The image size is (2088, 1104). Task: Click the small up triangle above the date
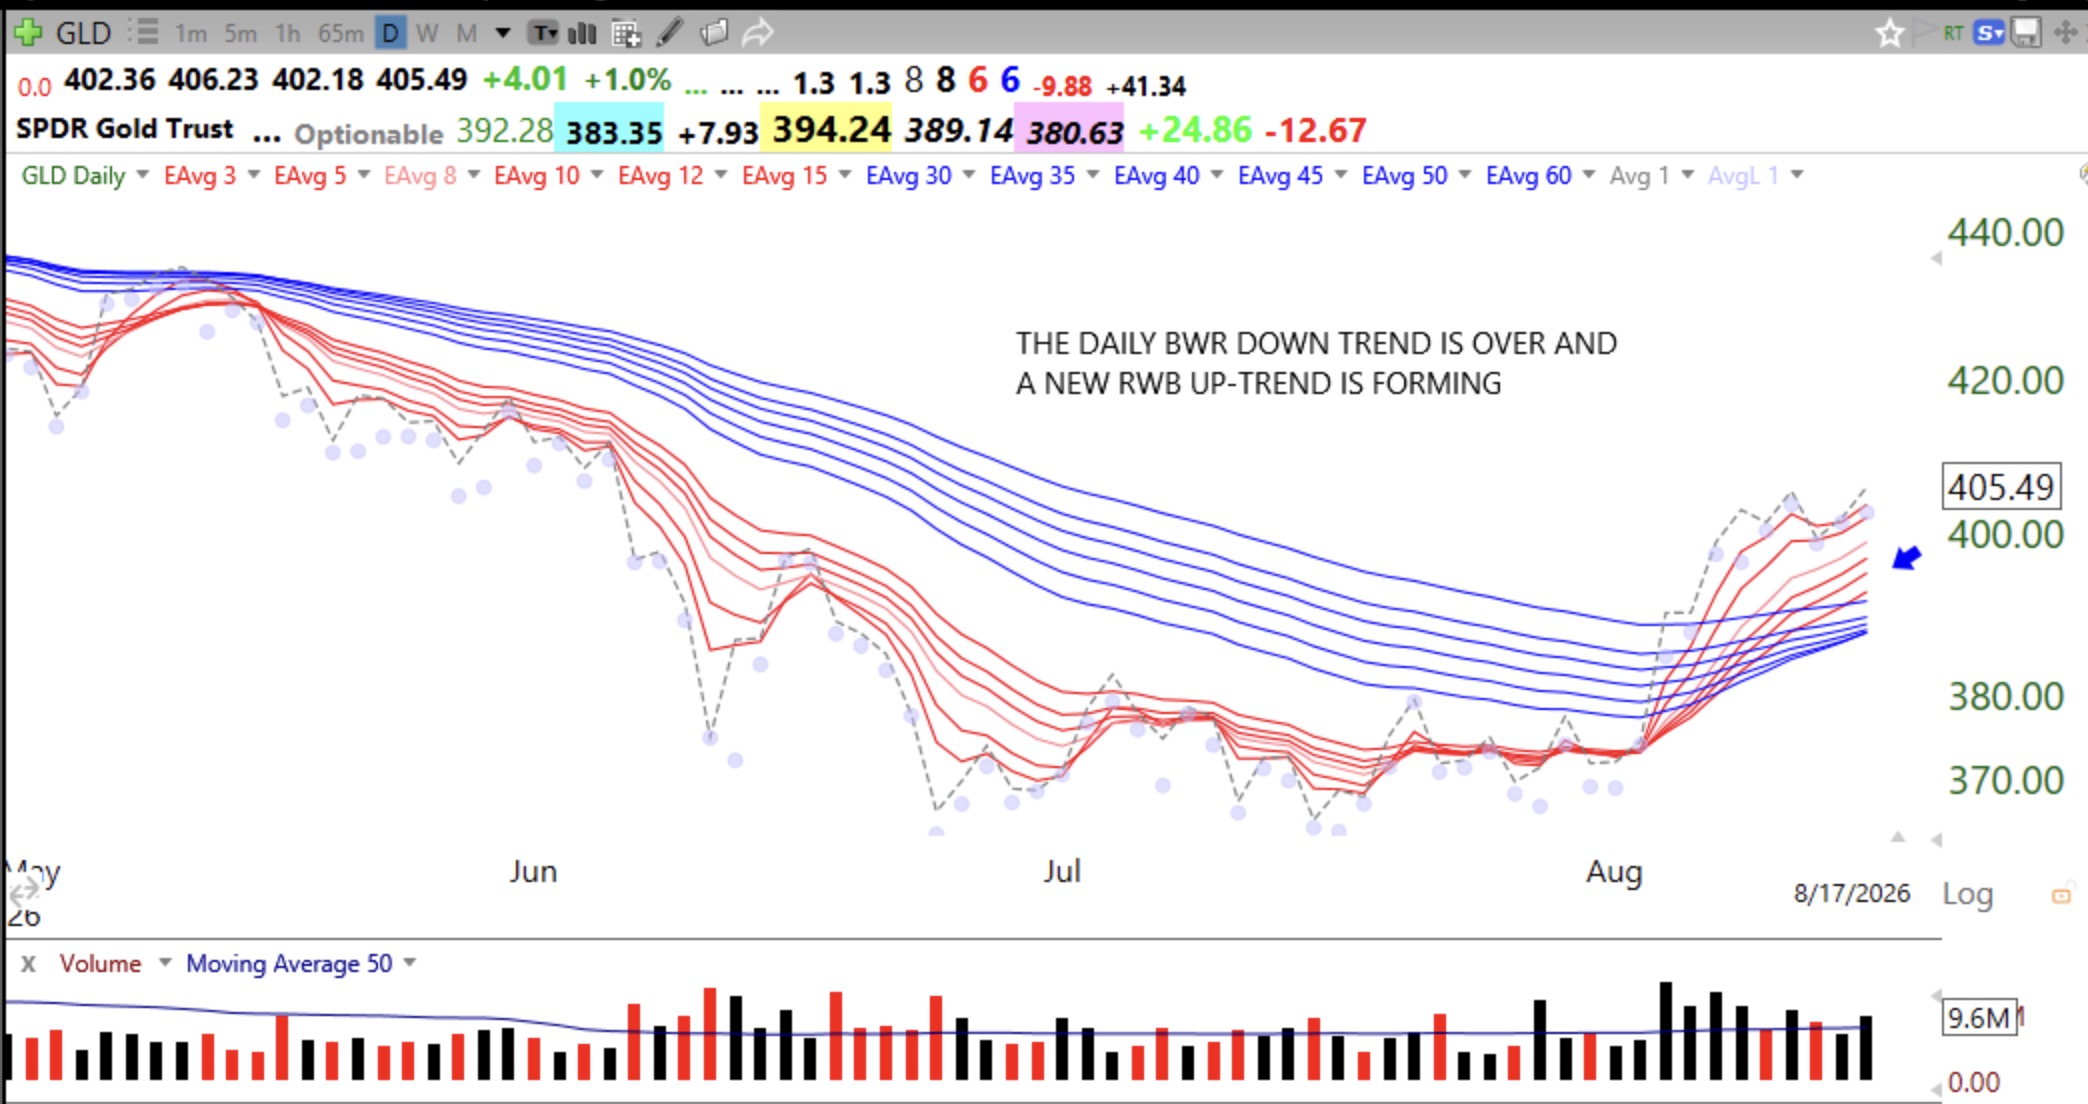1898,836
